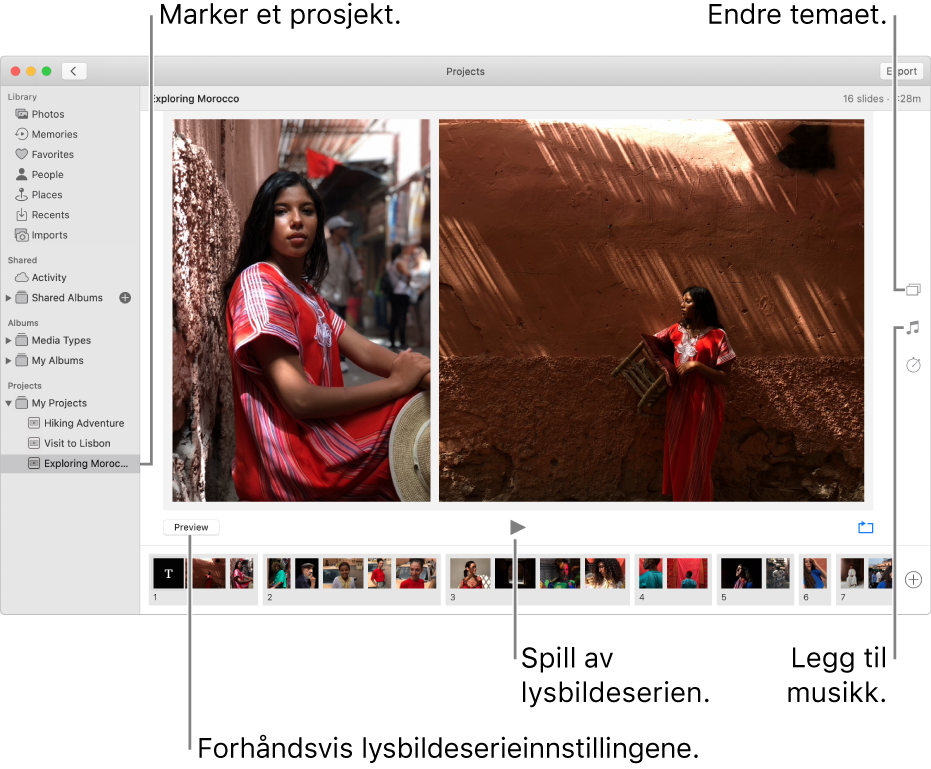
Task: Add a new shared album plus
Action: tap(125, 298)
